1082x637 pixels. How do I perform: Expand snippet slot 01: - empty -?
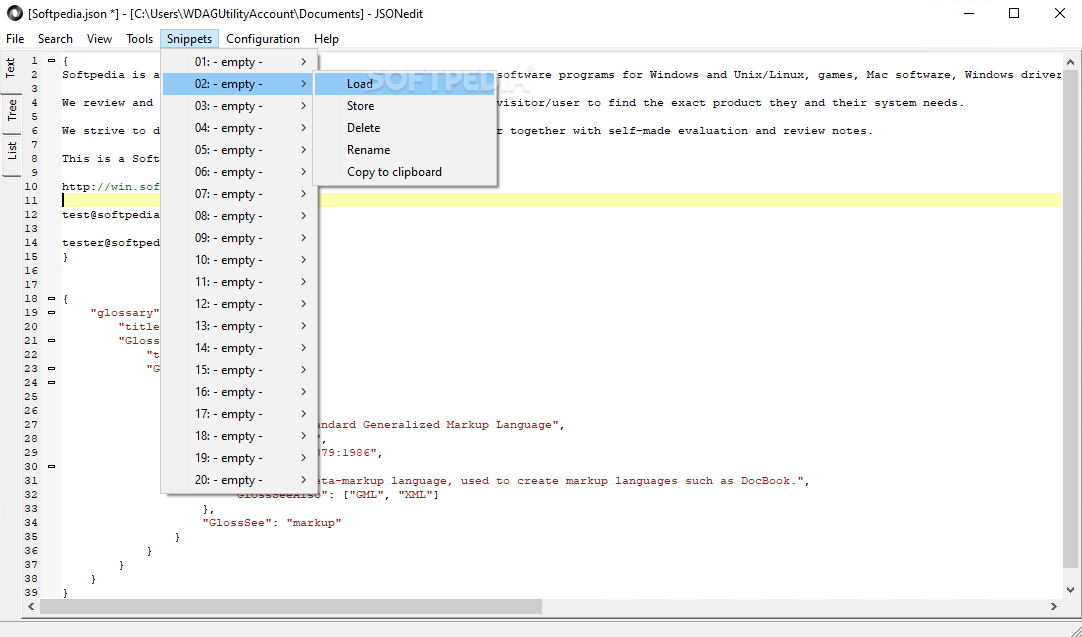pos(239,62)
